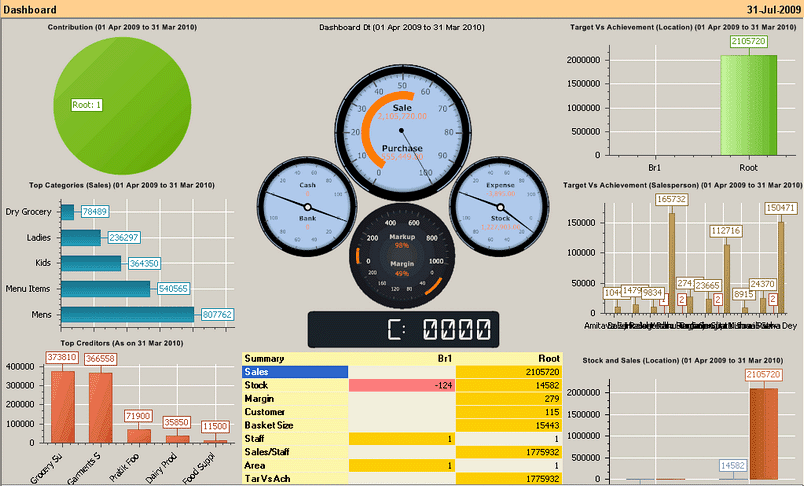Select the Kids bar in Top Categories

90,263
